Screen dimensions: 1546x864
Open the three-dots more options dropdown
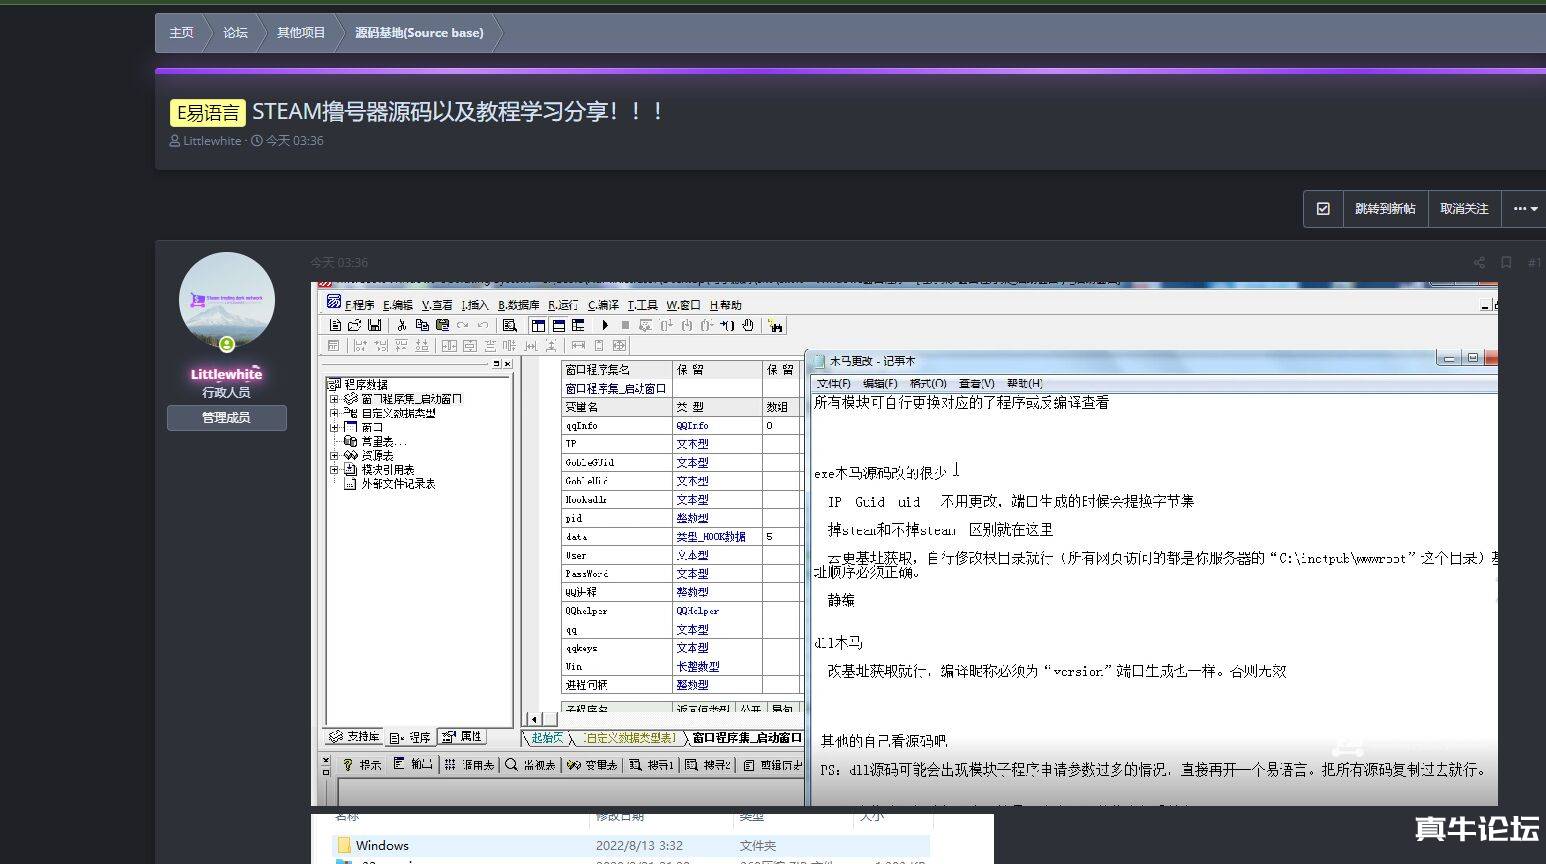[1525, 209]
